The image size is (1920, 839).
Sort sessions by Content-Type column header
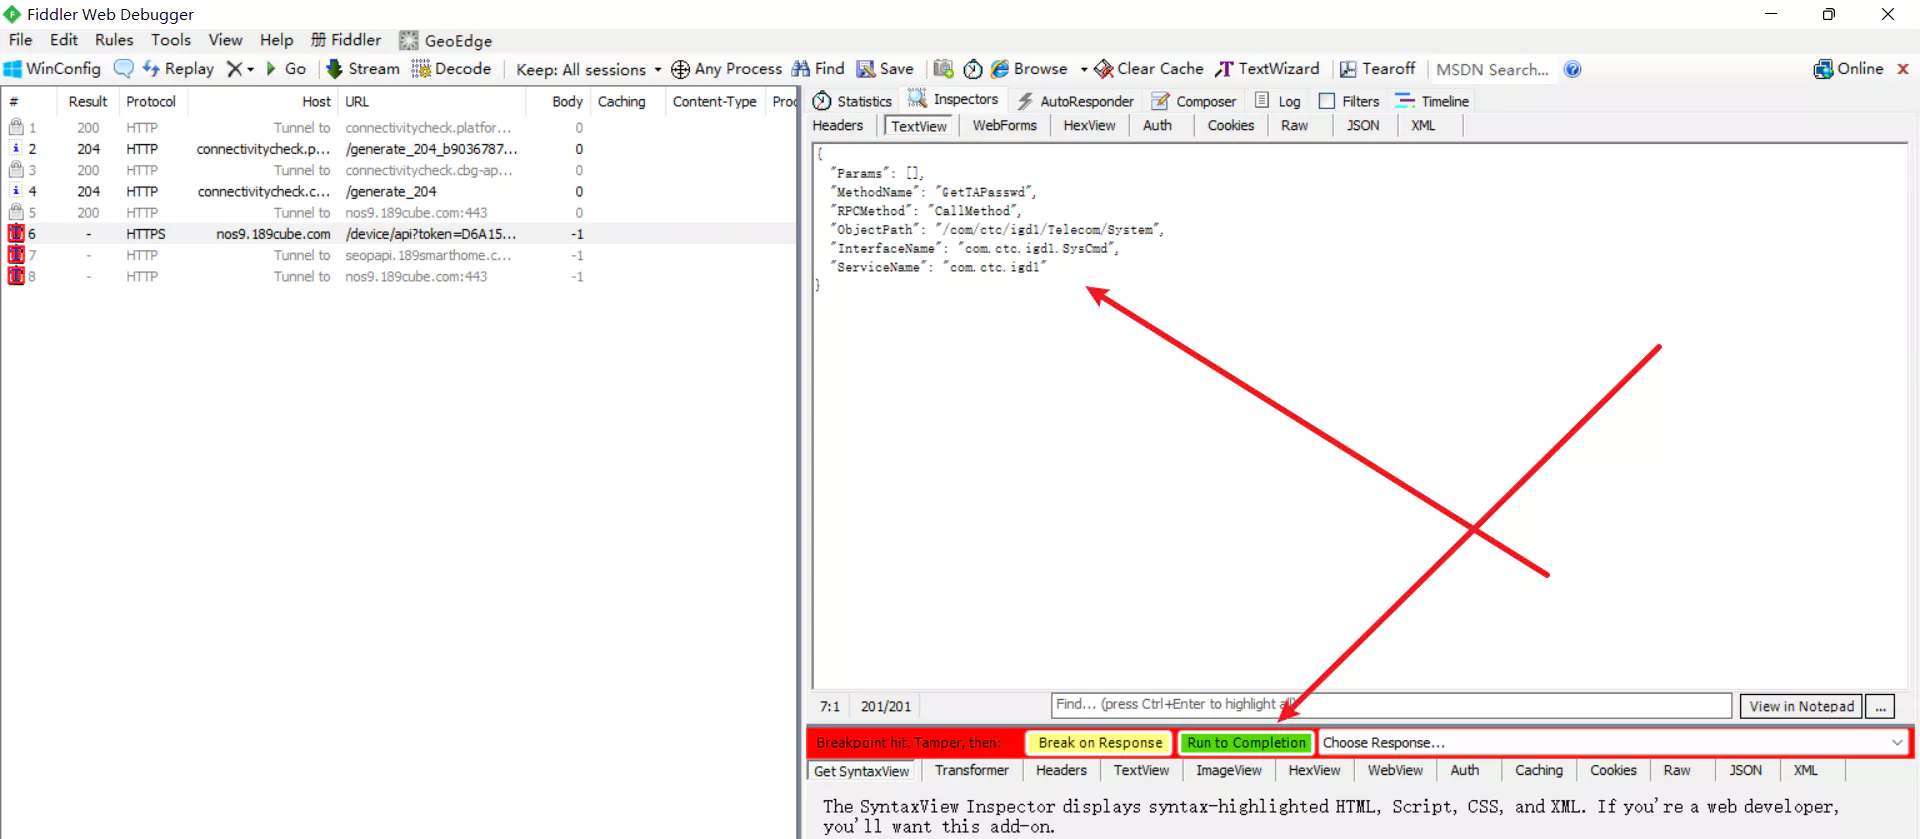tap(714, 101)
